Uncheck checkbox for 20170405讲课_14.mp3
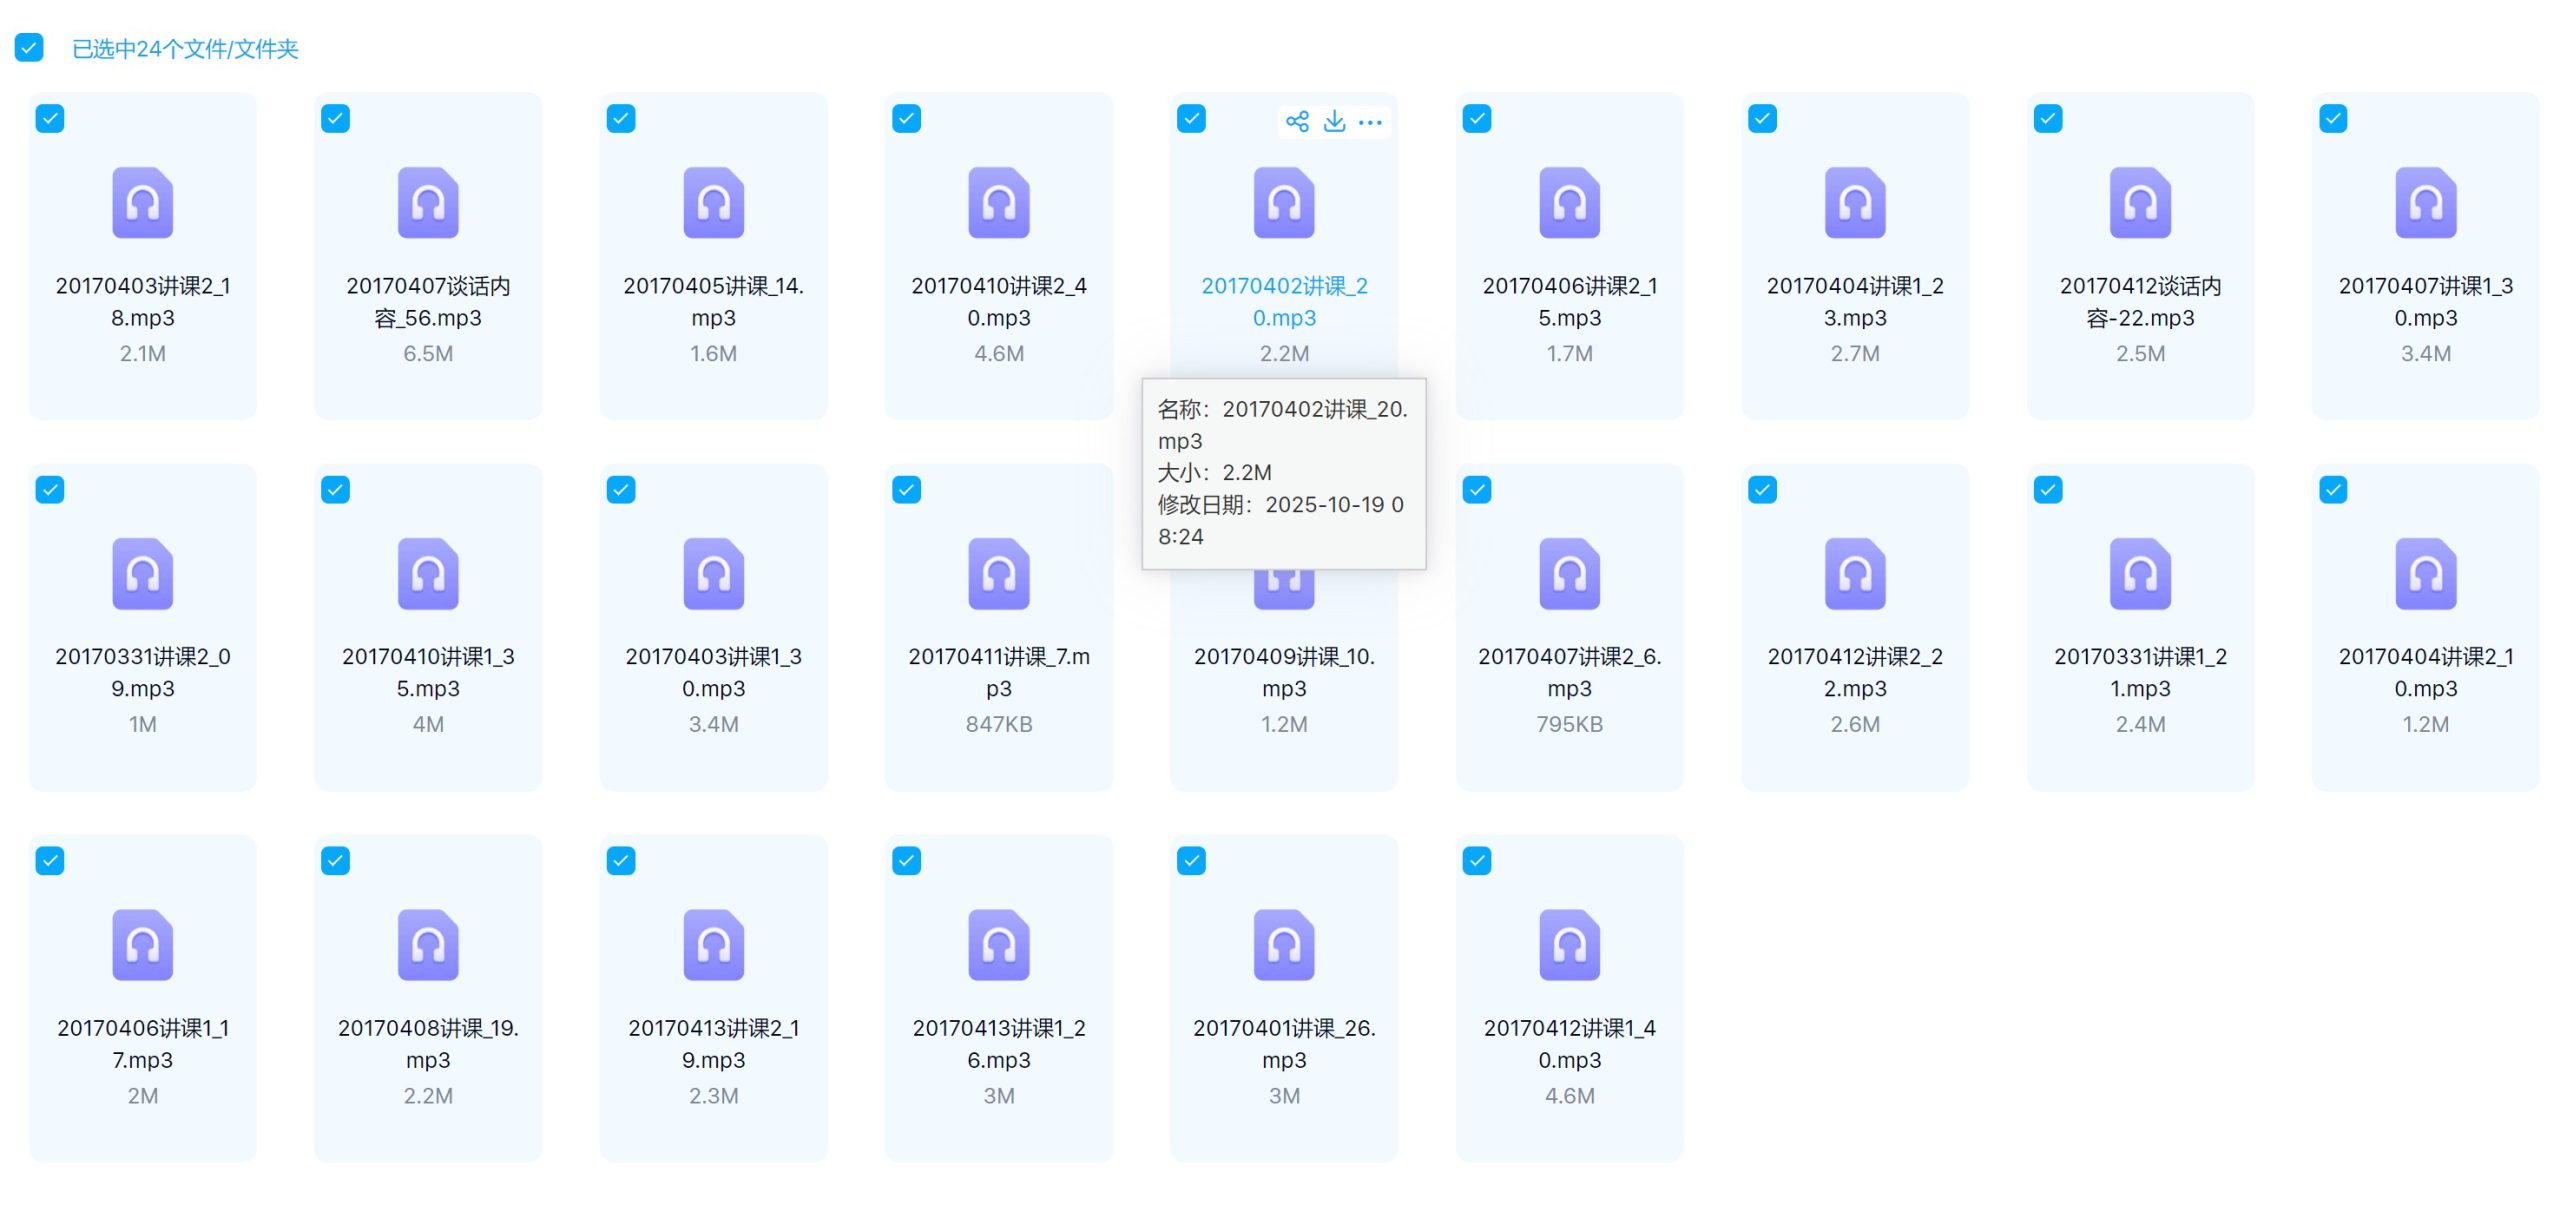 (x=621, y=119)
